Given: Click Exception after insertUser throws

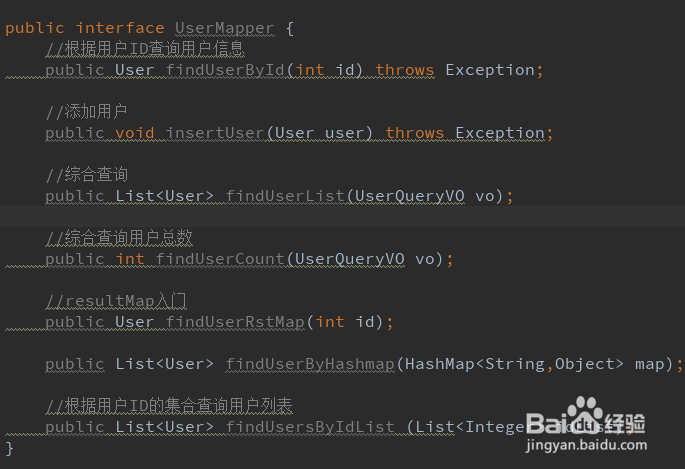Looking at the screenshot, I should pos(500,133).
